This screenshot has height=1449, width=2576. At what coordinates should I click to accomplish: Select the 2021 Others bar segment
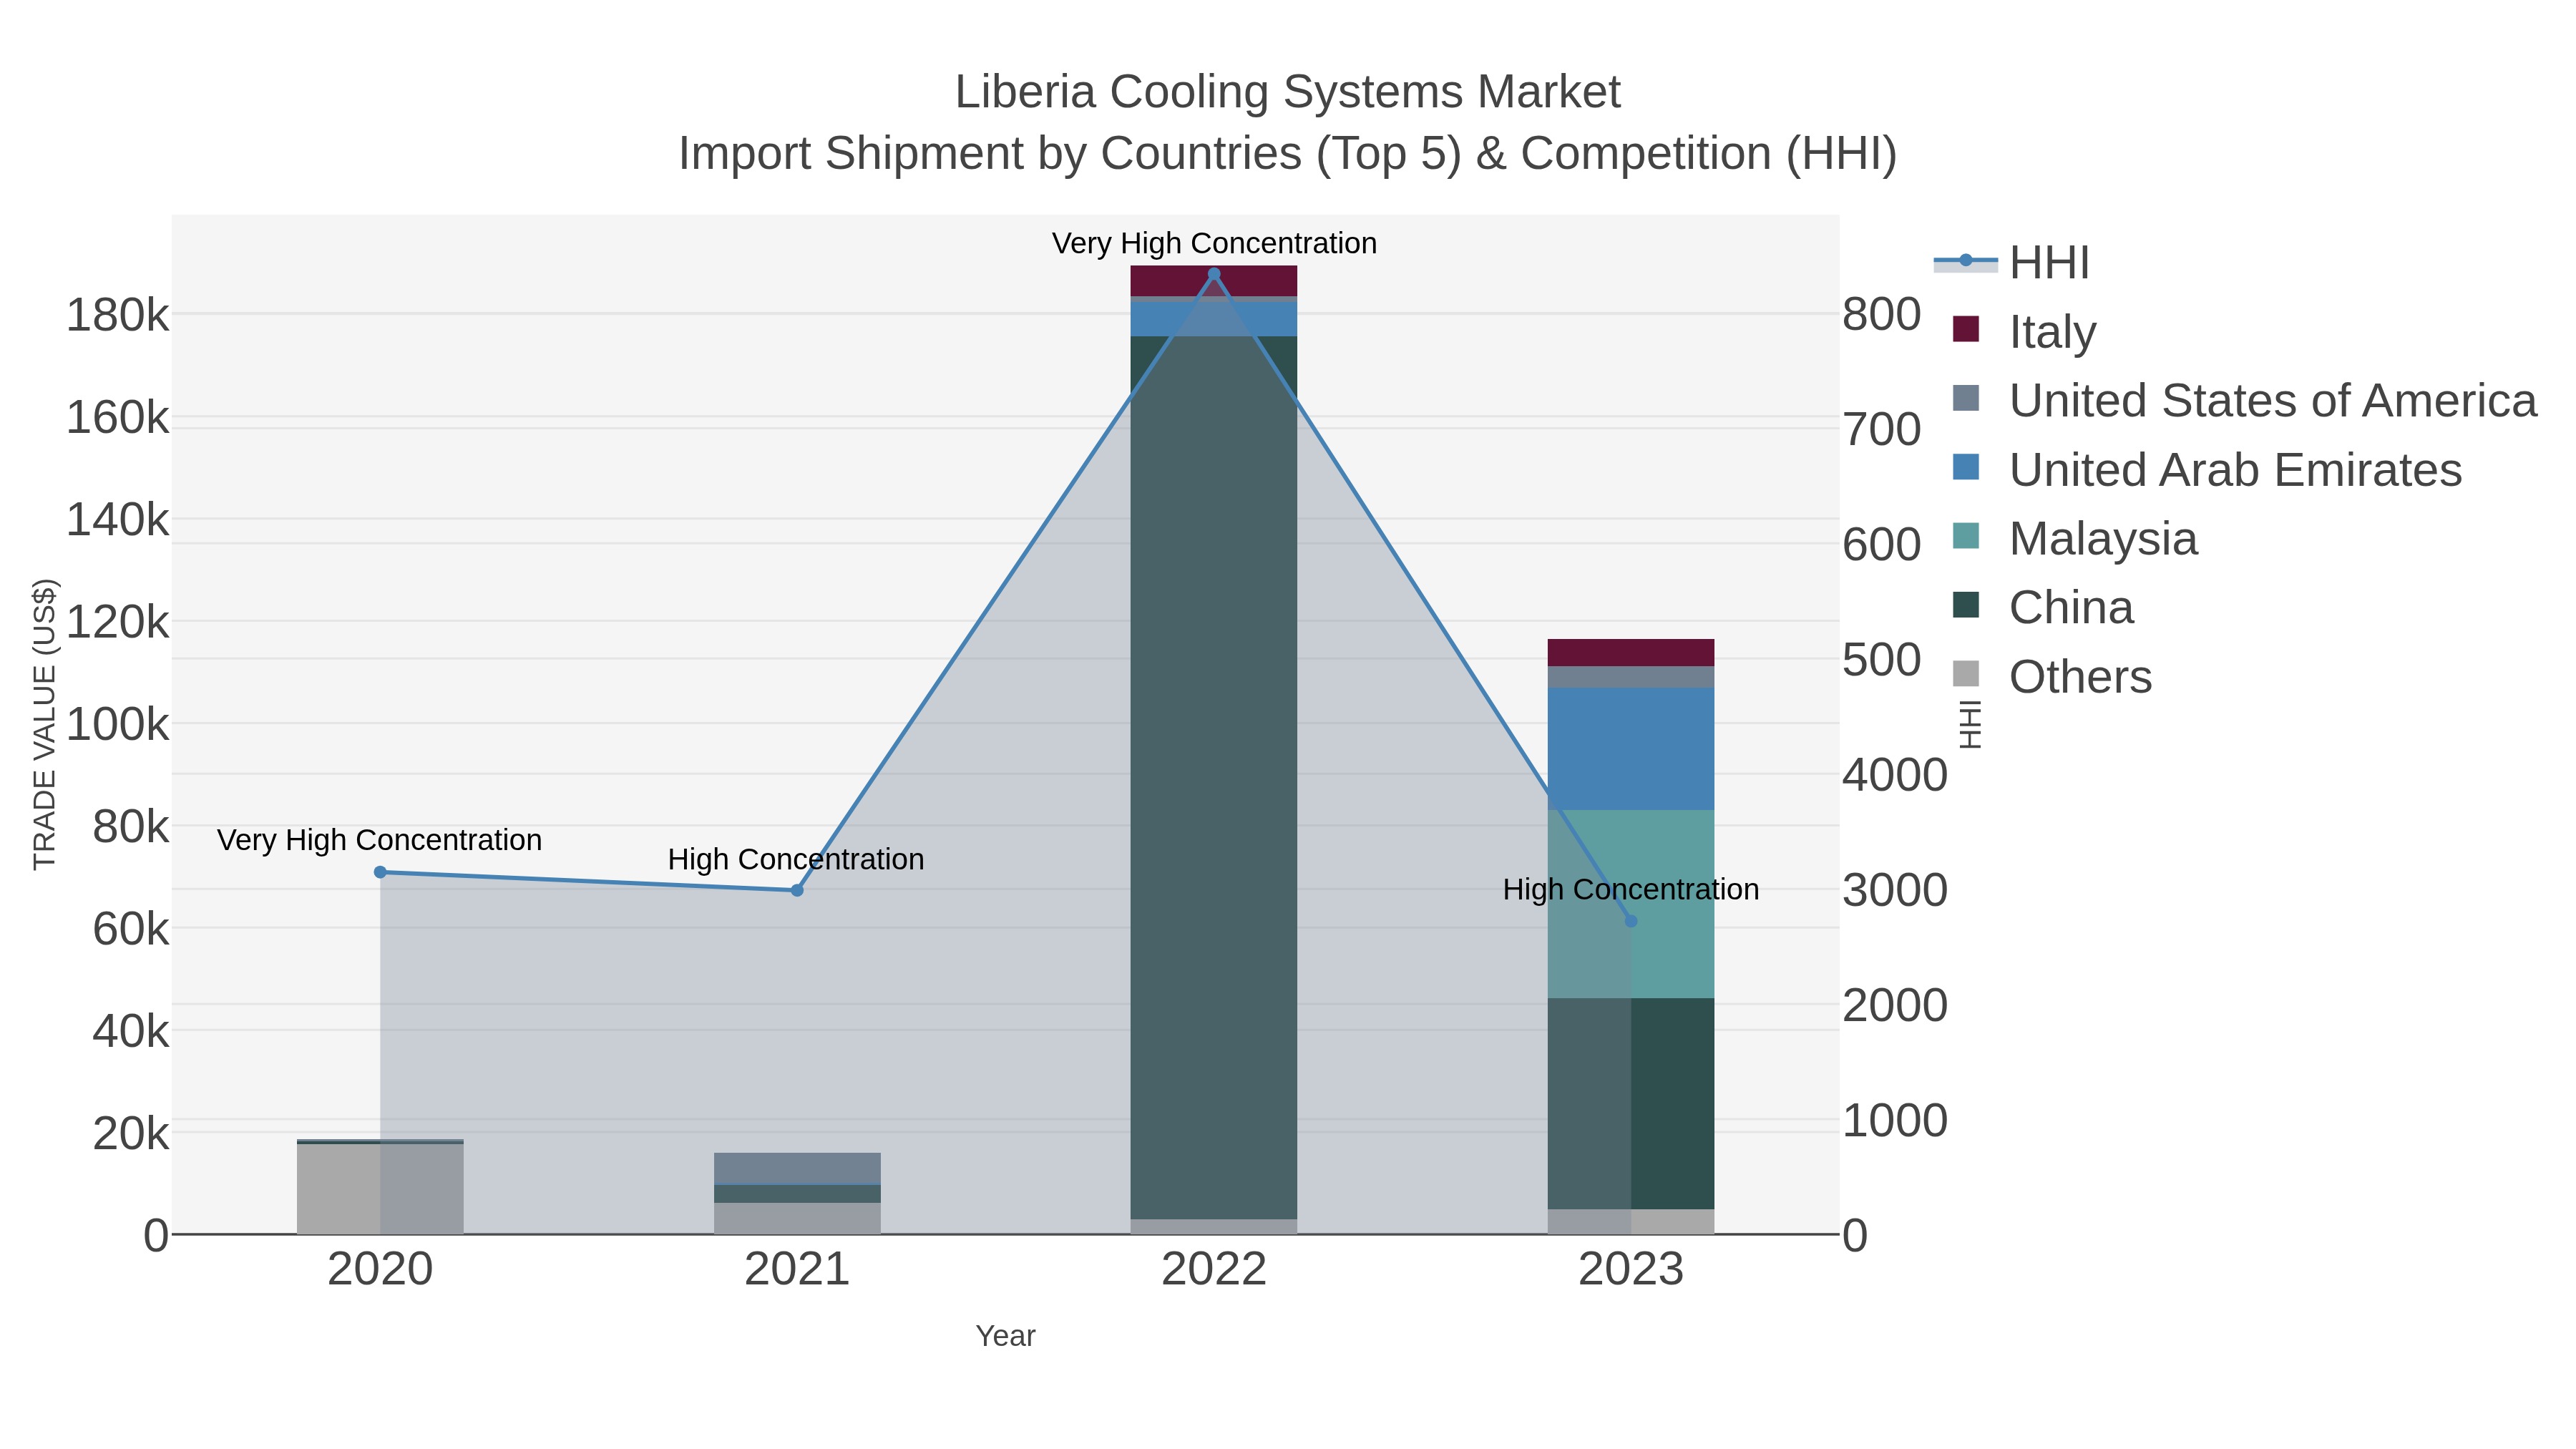[797, 1218]
